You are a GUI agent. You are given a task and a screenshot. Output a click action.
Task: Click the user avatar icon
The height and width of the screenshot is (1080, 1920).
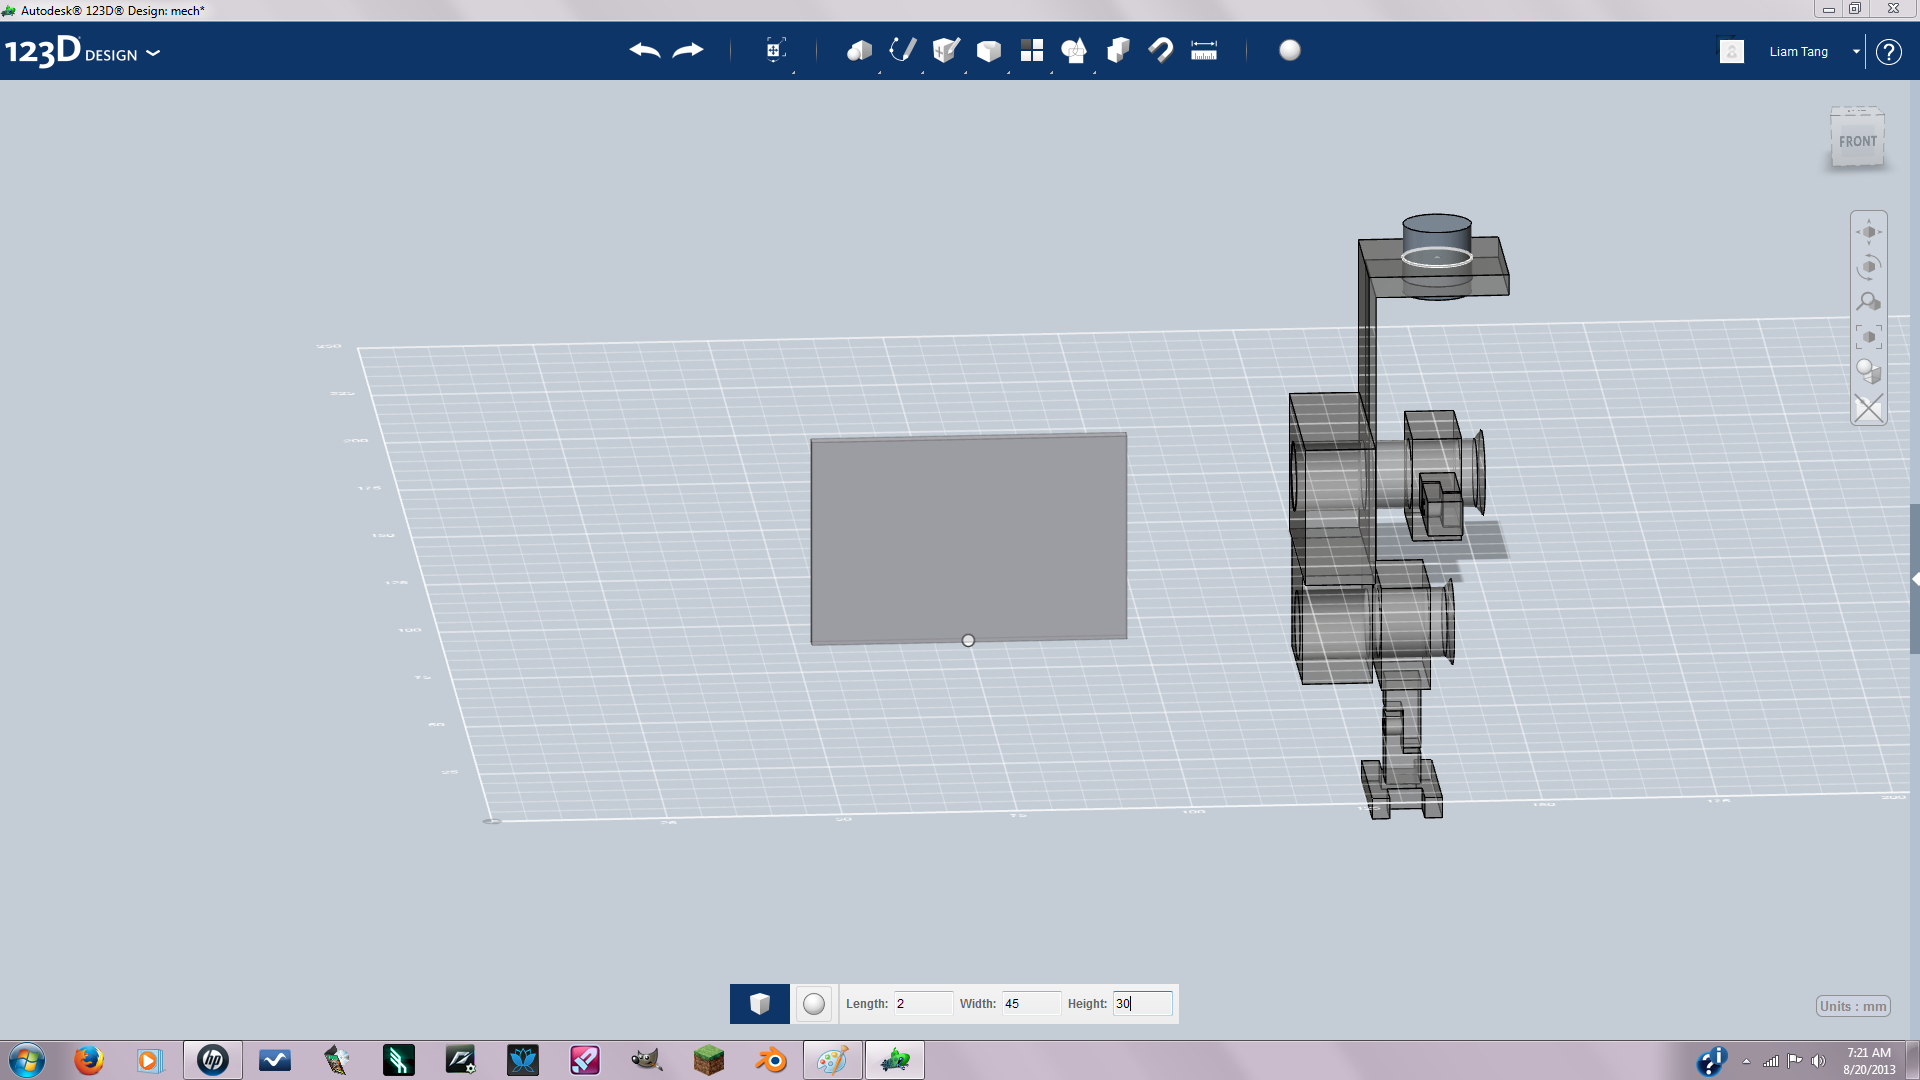(1732, 51)
